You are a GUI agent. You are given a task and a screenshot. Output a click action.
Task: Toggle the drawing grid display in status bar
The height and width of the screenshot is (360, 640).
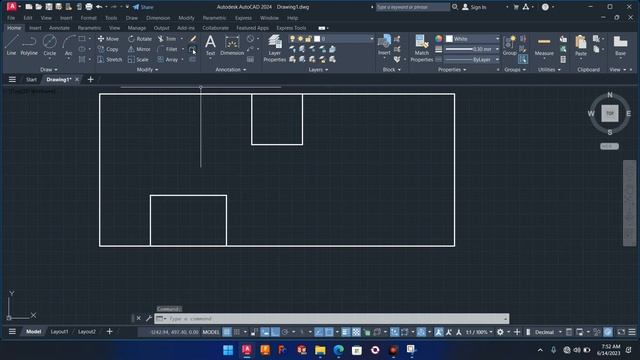click(227, 332)
